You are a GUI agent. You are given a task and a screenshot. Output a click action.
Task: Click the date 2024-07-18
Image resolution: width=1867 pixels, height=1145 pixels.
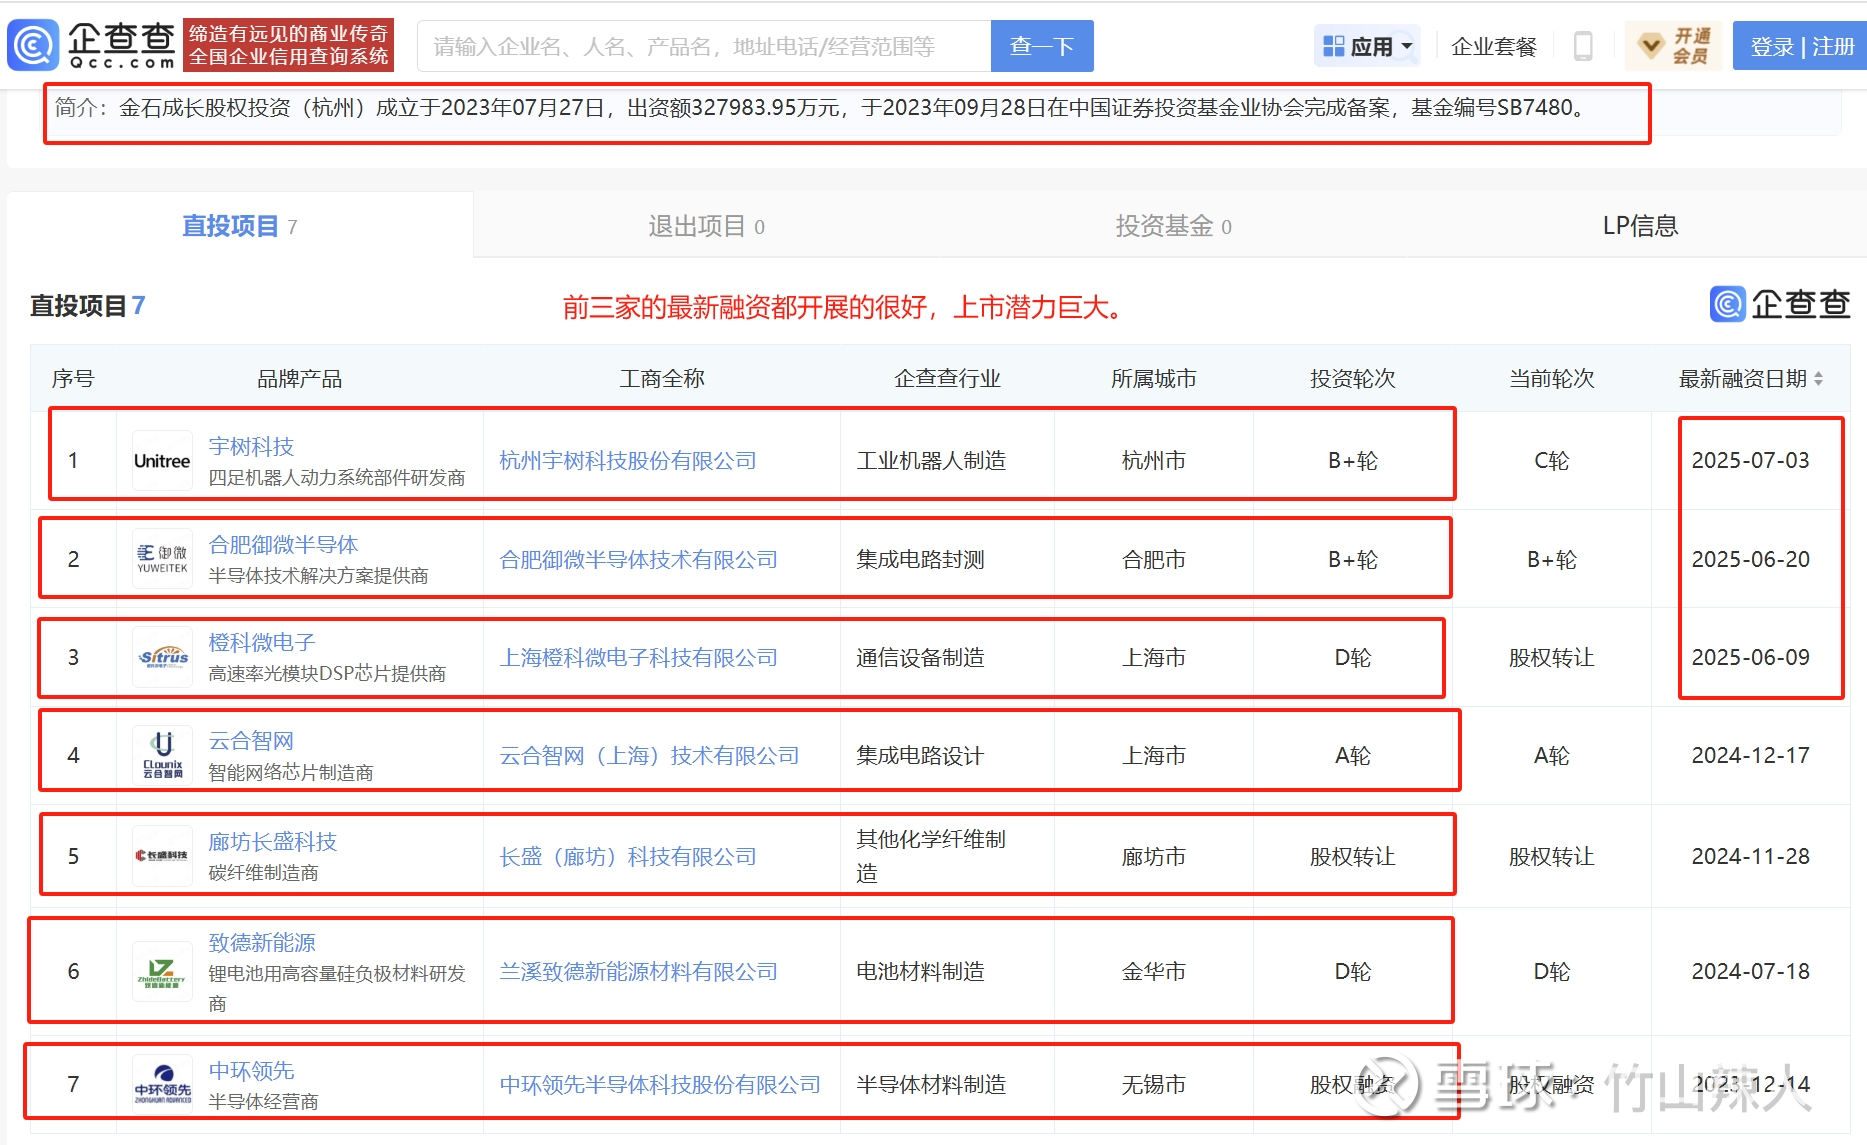click(1750, 972)
